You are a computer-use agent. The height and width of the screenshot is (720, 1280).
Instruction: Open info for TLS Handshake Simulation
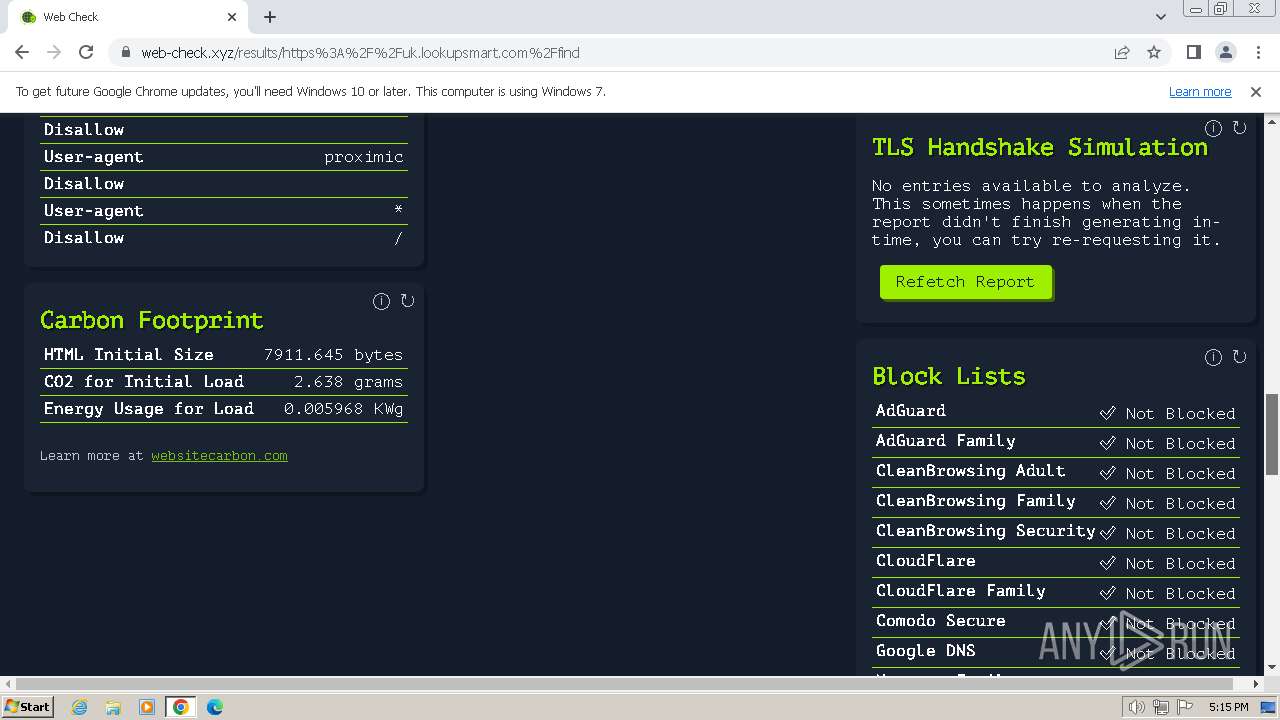(1213, 128)
